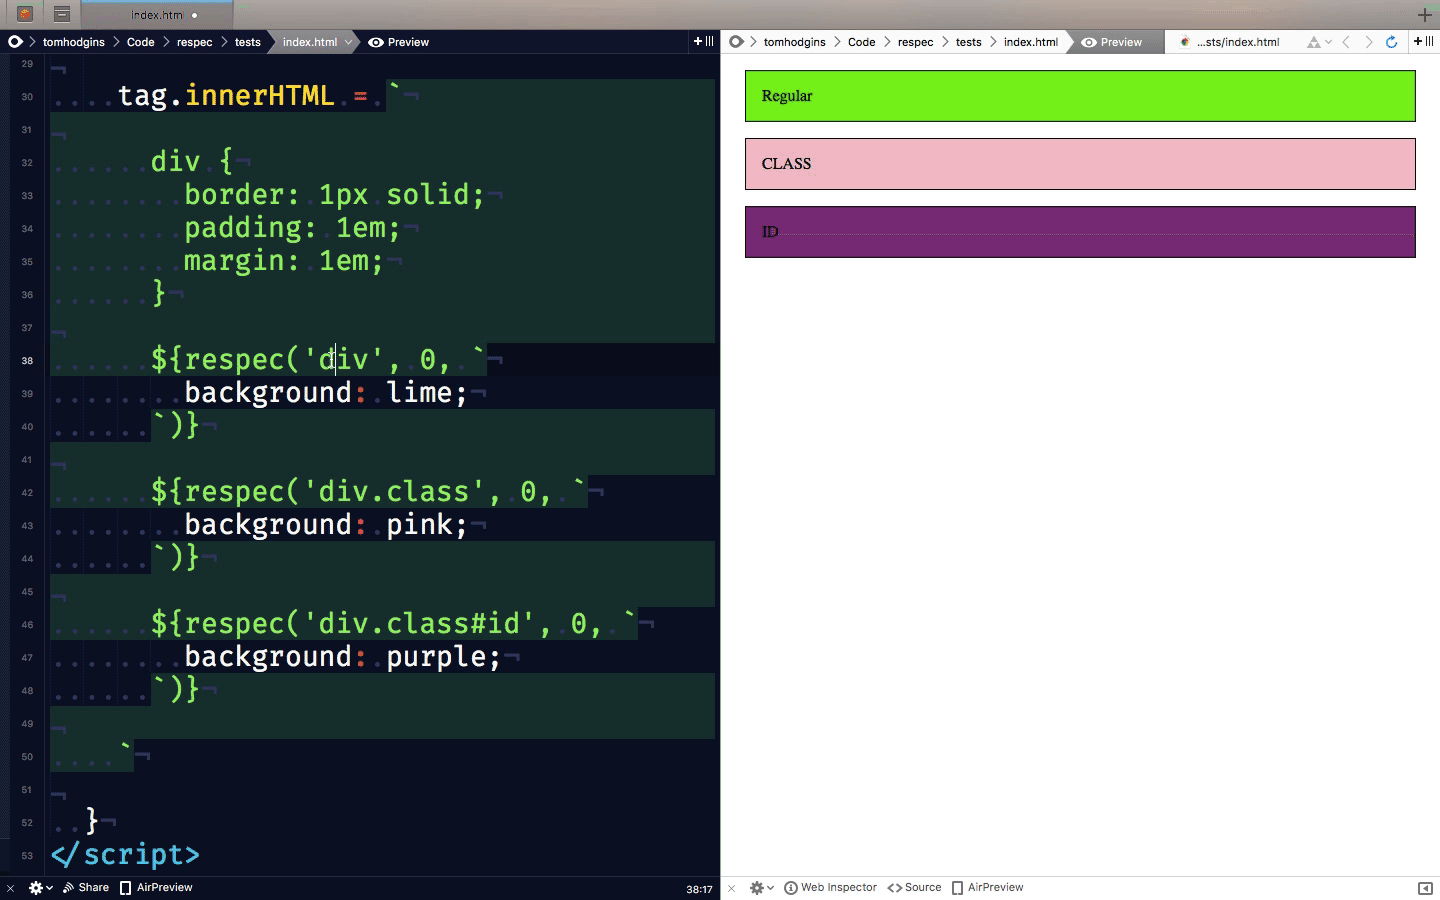Click the closing </script> tag

[x=125, y=855]
